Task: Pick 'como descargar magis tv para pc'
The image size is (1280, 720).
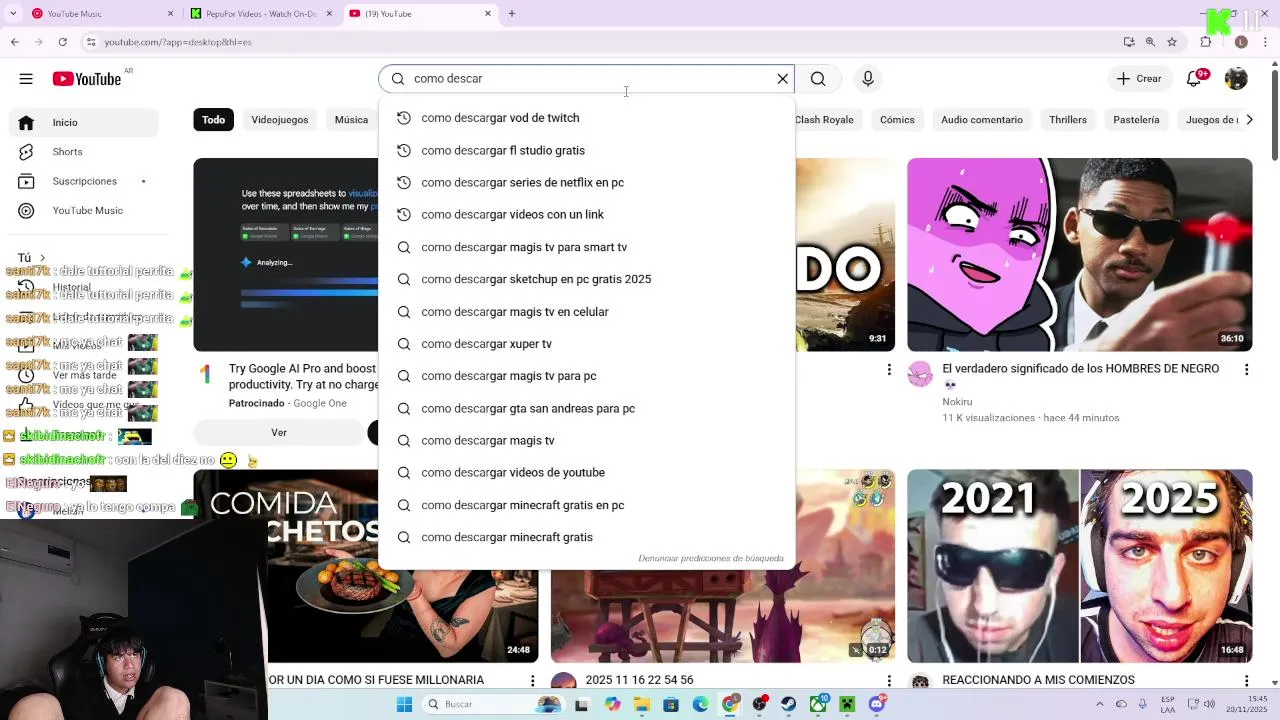Action: (587, 376)
